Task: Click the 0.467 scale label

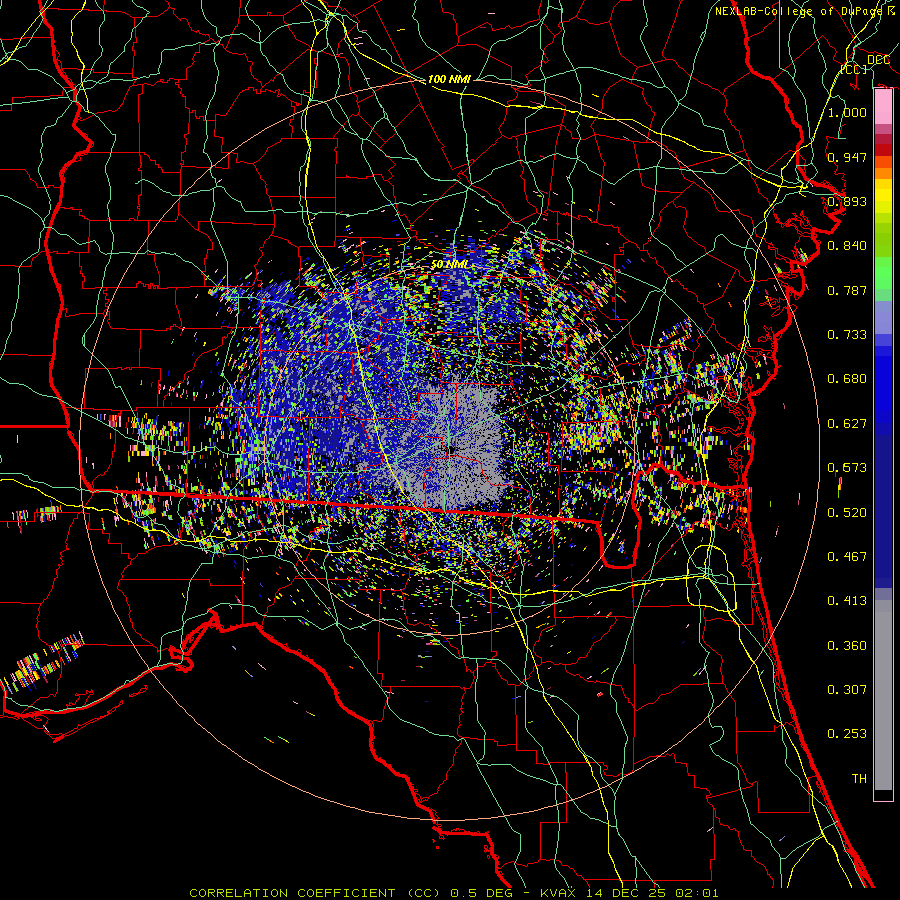Action: pos(847,557)
